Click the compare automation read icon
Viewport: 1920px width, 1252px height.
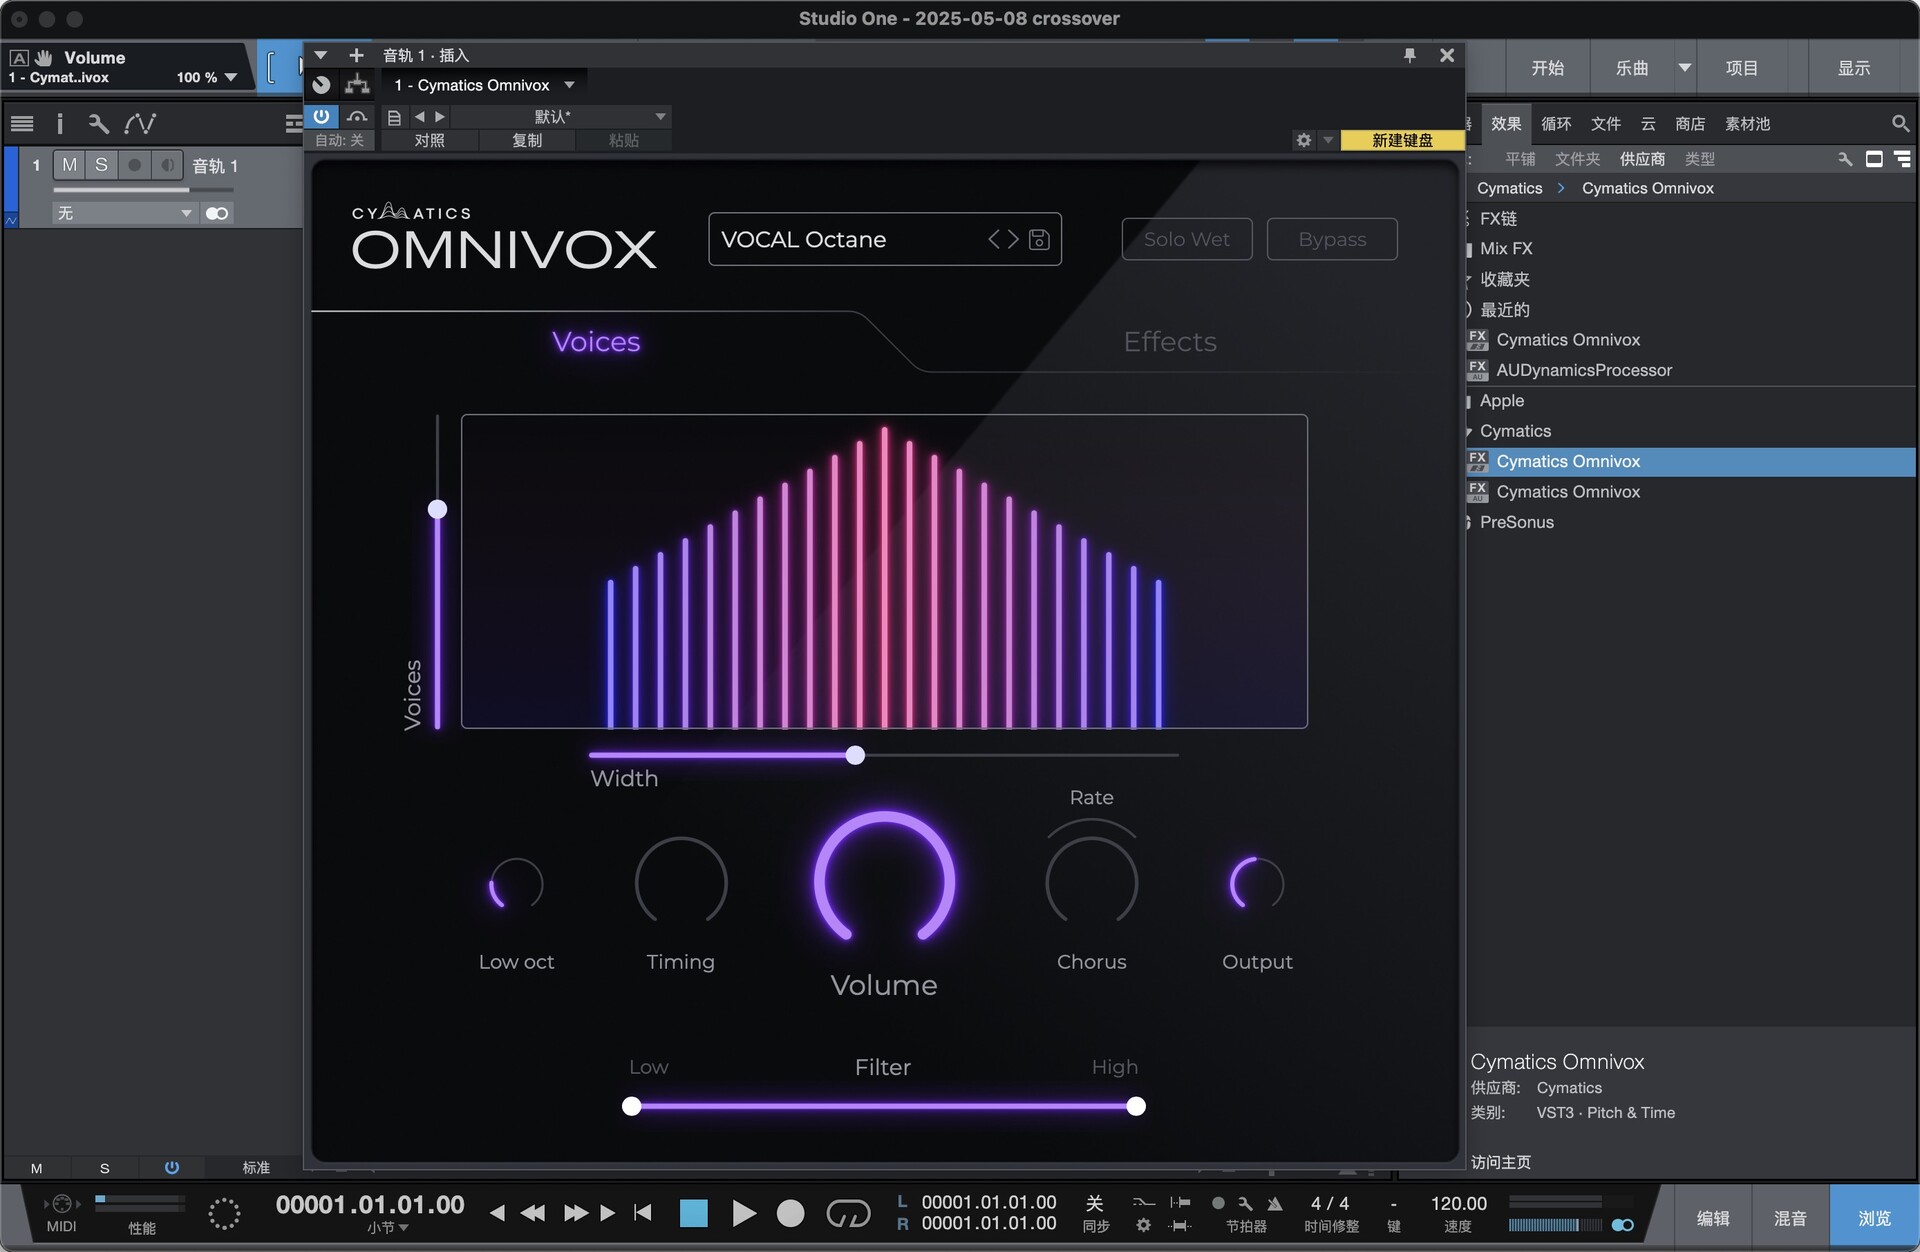click(x=357, y=117)
